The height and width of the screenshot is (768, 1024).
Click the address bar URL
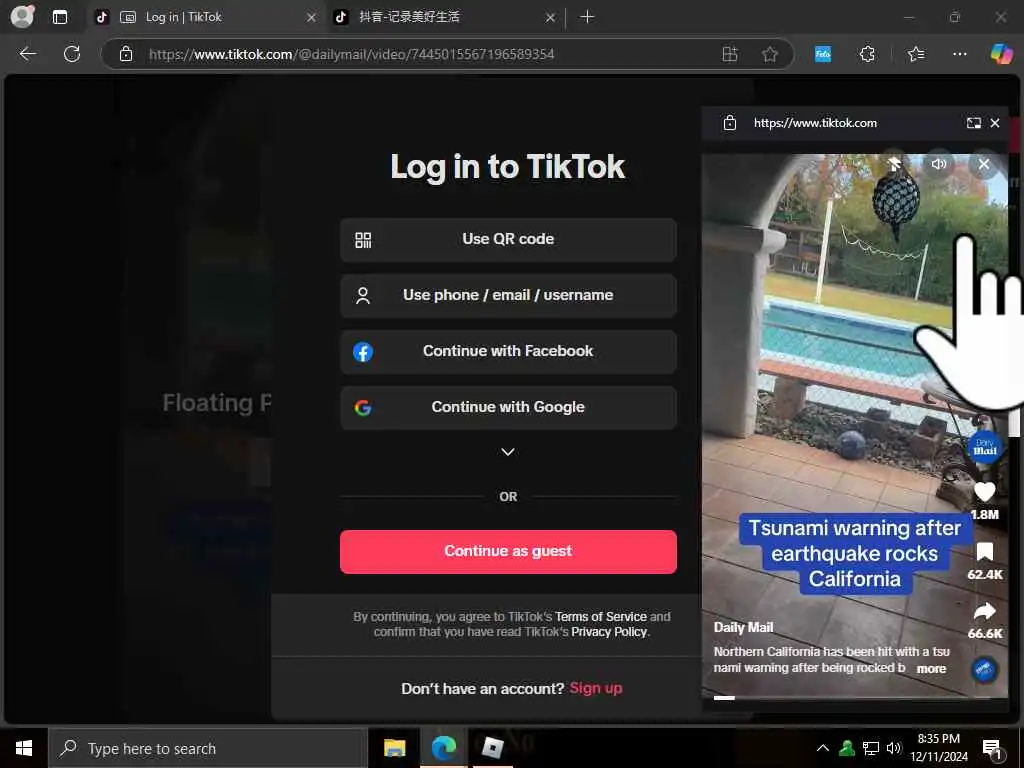(x=352, y=54)
